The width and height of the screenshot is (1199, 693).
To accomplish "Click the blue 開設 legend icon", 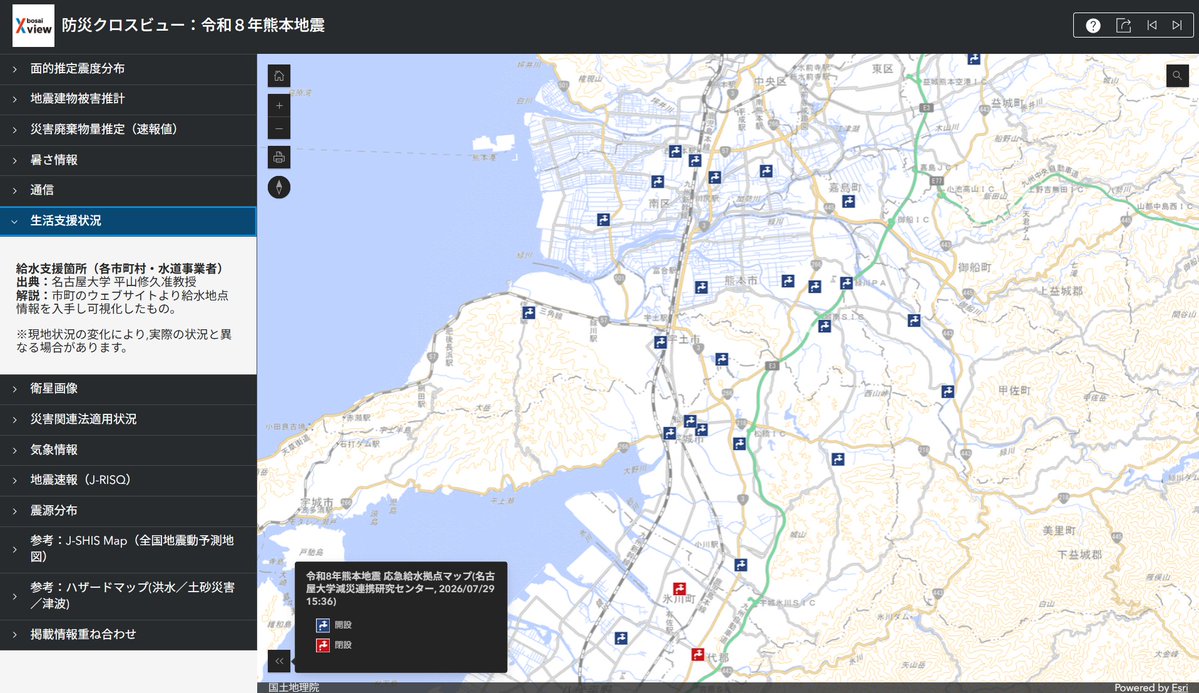I will [323, 625].
